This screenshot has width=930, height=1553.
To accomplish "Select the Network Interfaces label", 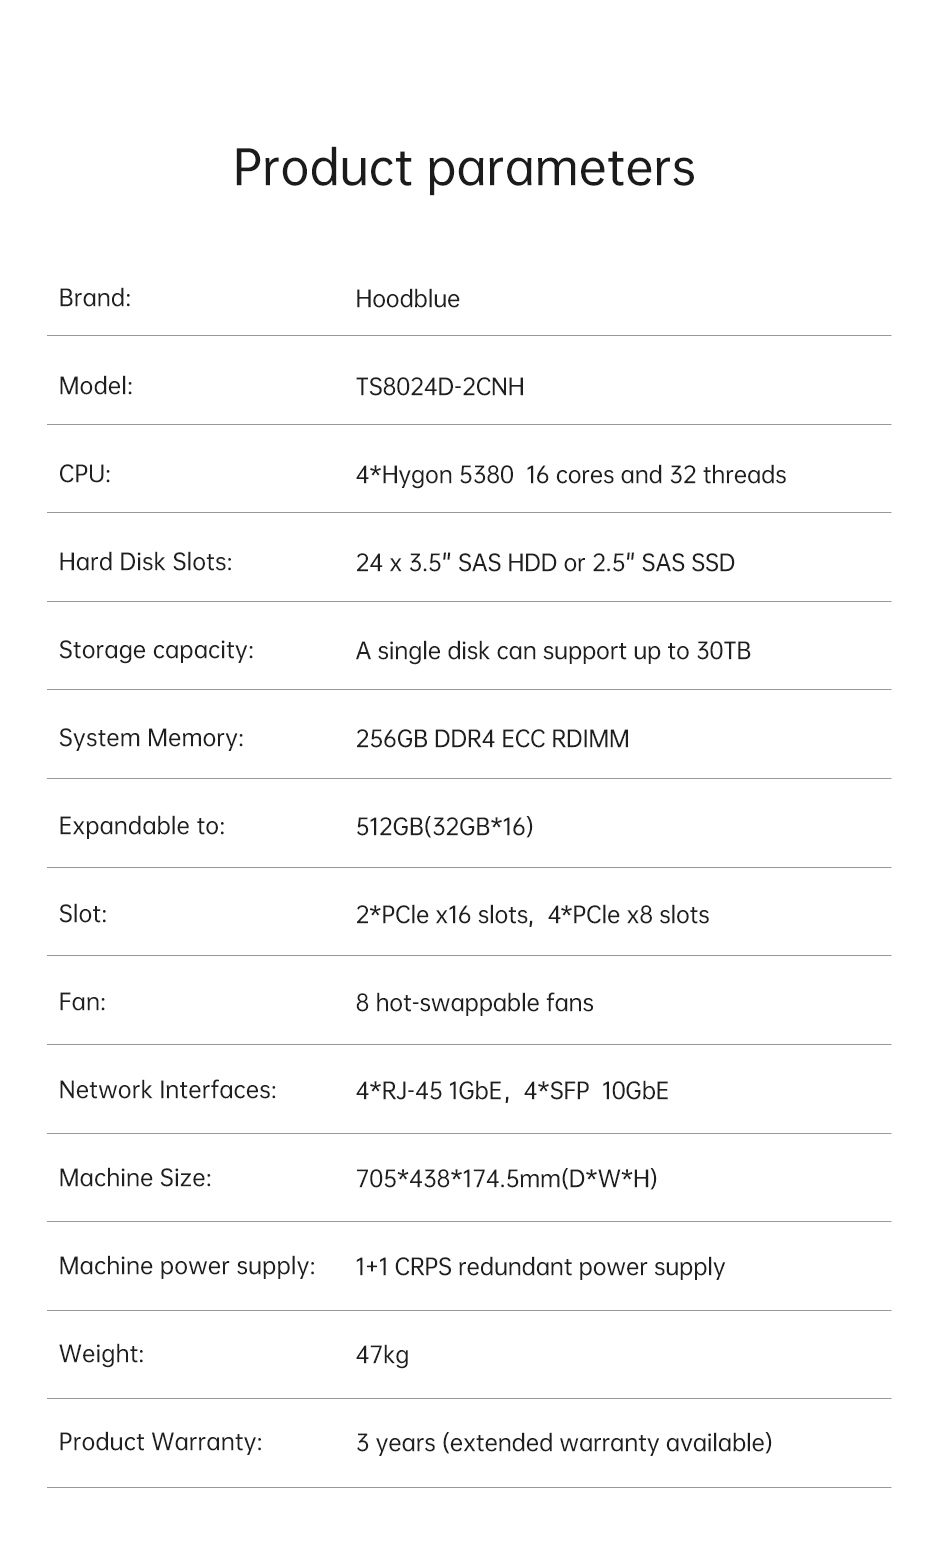I will [x=167, y=1090].
